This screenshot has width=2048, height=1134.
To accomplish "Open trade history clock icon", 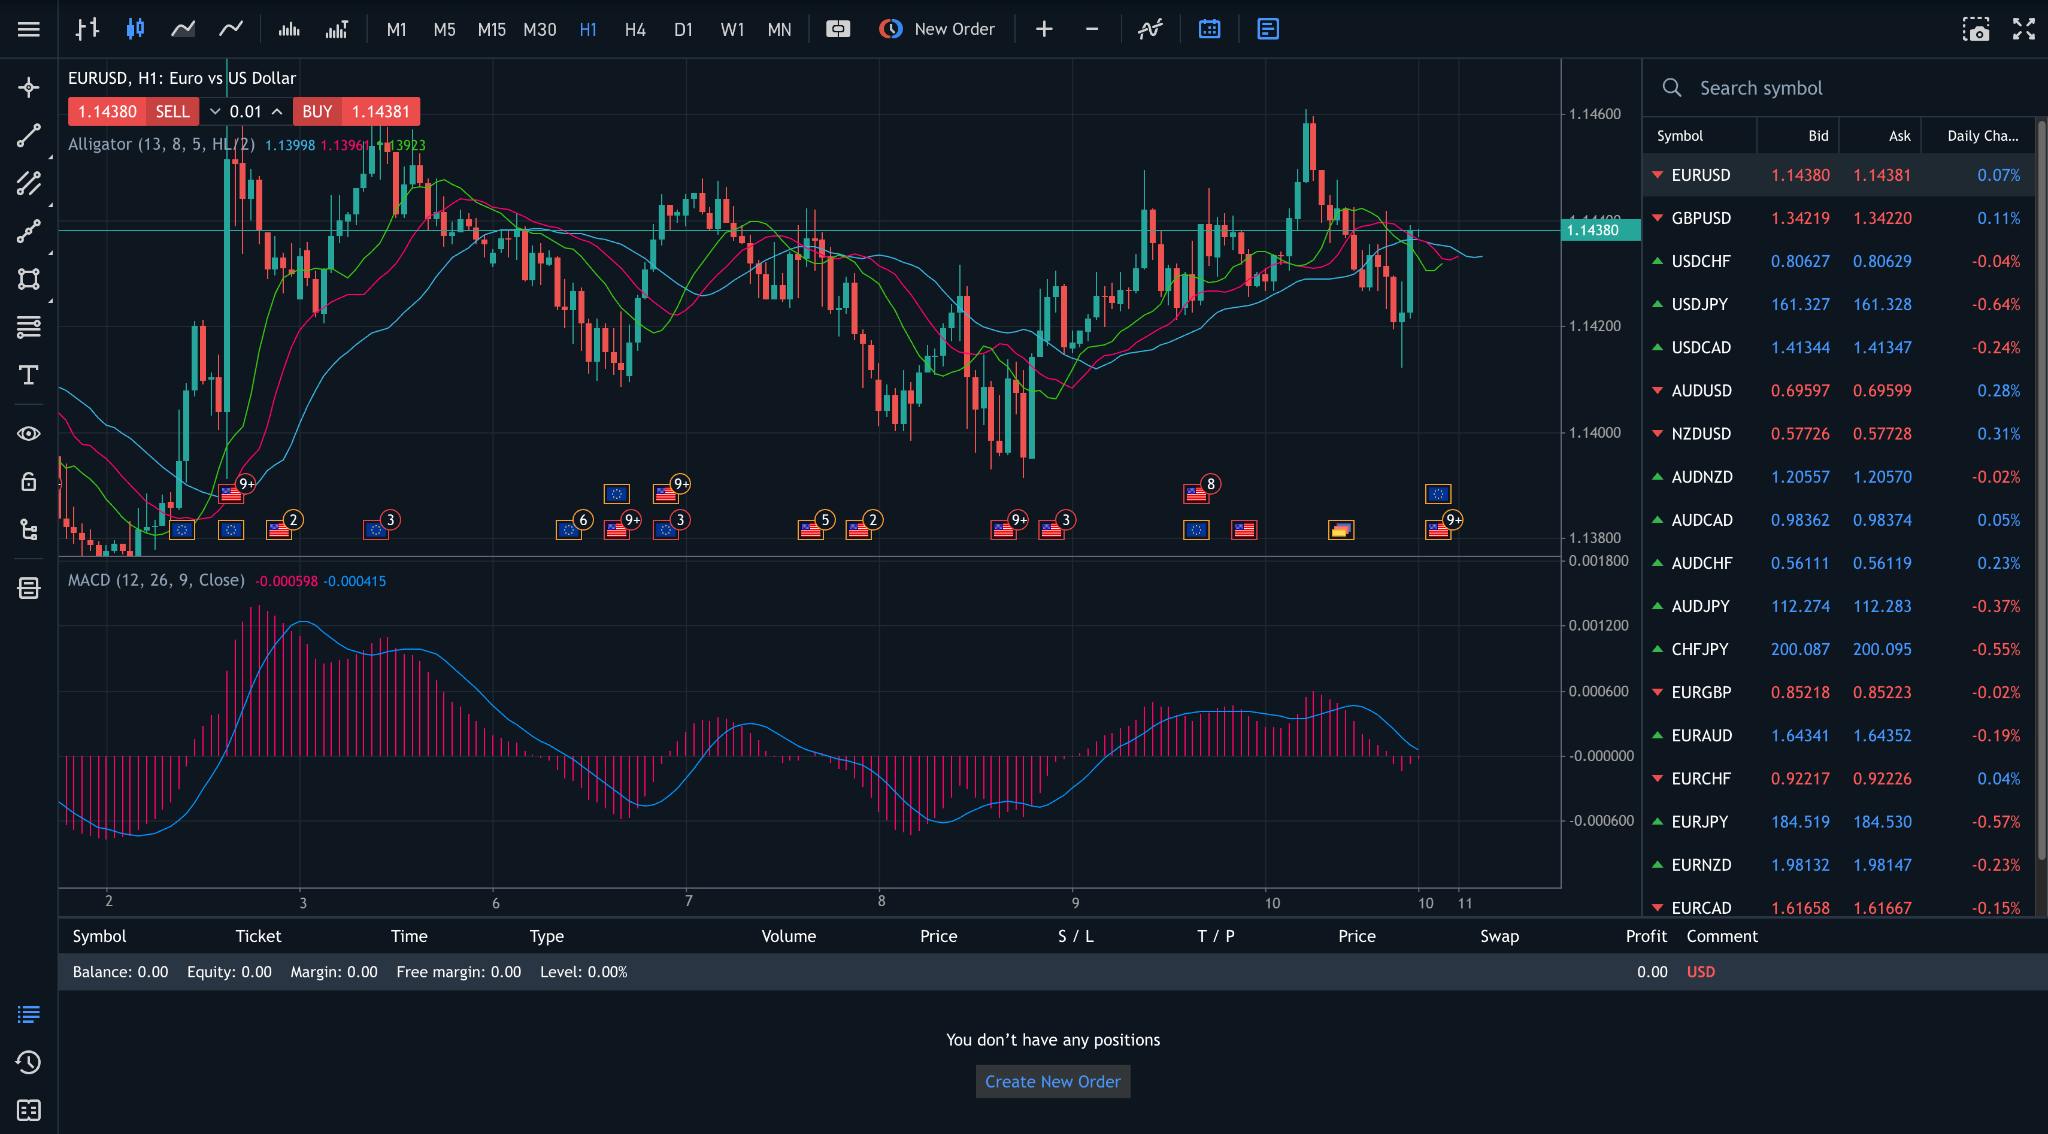I will click(29, 1062).
